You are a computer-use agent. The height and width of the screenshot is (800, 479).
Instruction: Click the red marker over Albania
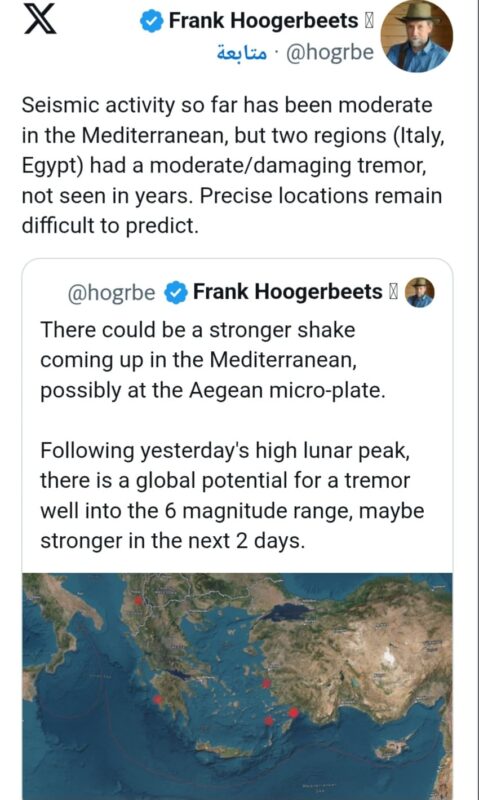(138, 601)
